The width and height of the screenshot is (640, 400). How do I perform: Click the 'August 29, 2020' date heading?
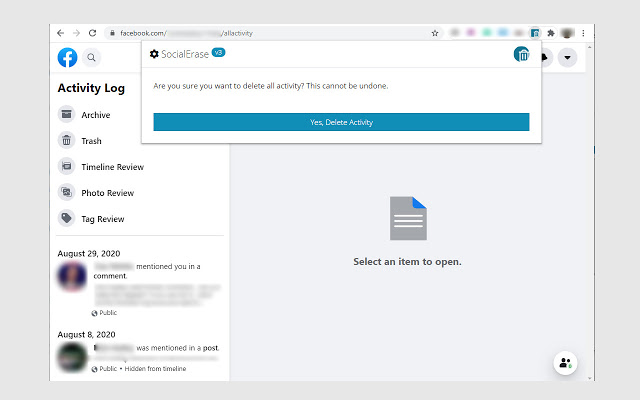89,253
